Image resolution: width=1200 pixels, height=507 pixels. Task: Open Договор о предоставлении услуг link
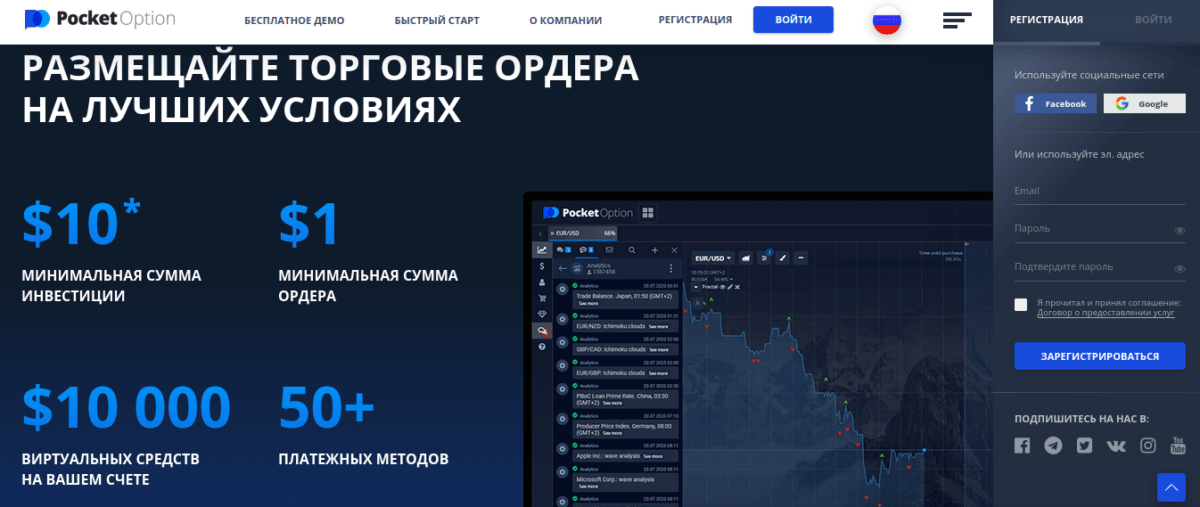tap(1092, 313)
